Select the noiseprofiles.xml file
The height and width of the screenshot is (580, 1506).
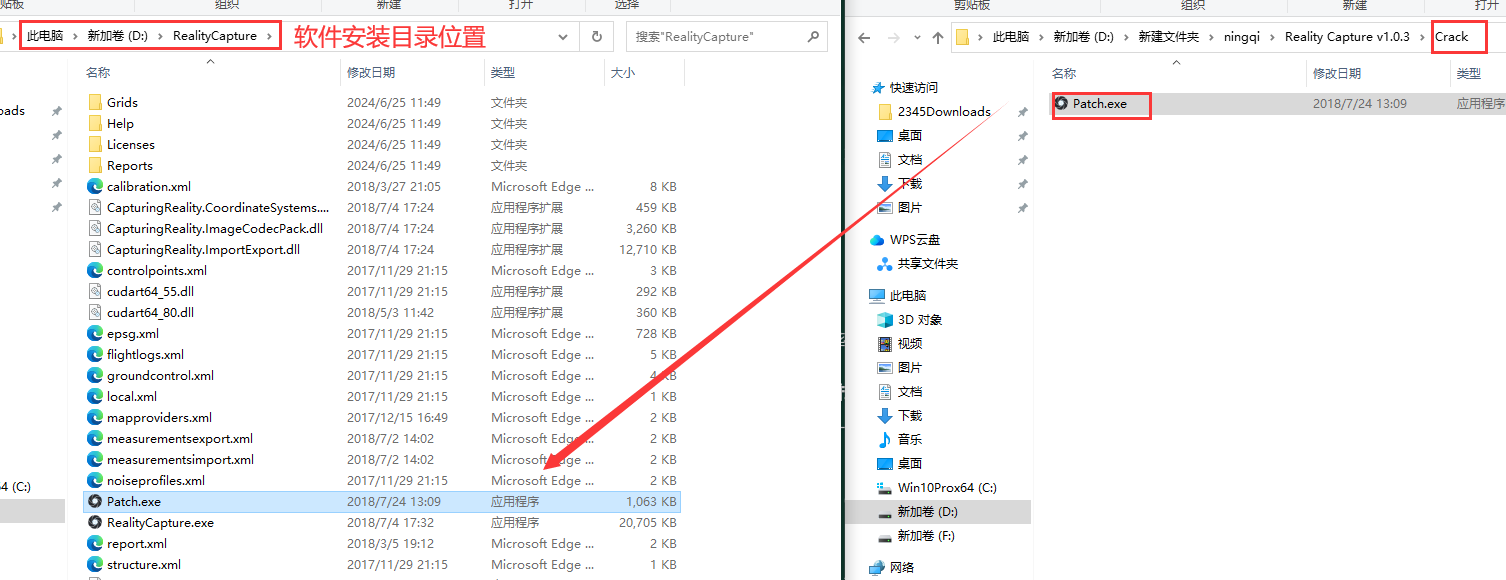point(156,480)
